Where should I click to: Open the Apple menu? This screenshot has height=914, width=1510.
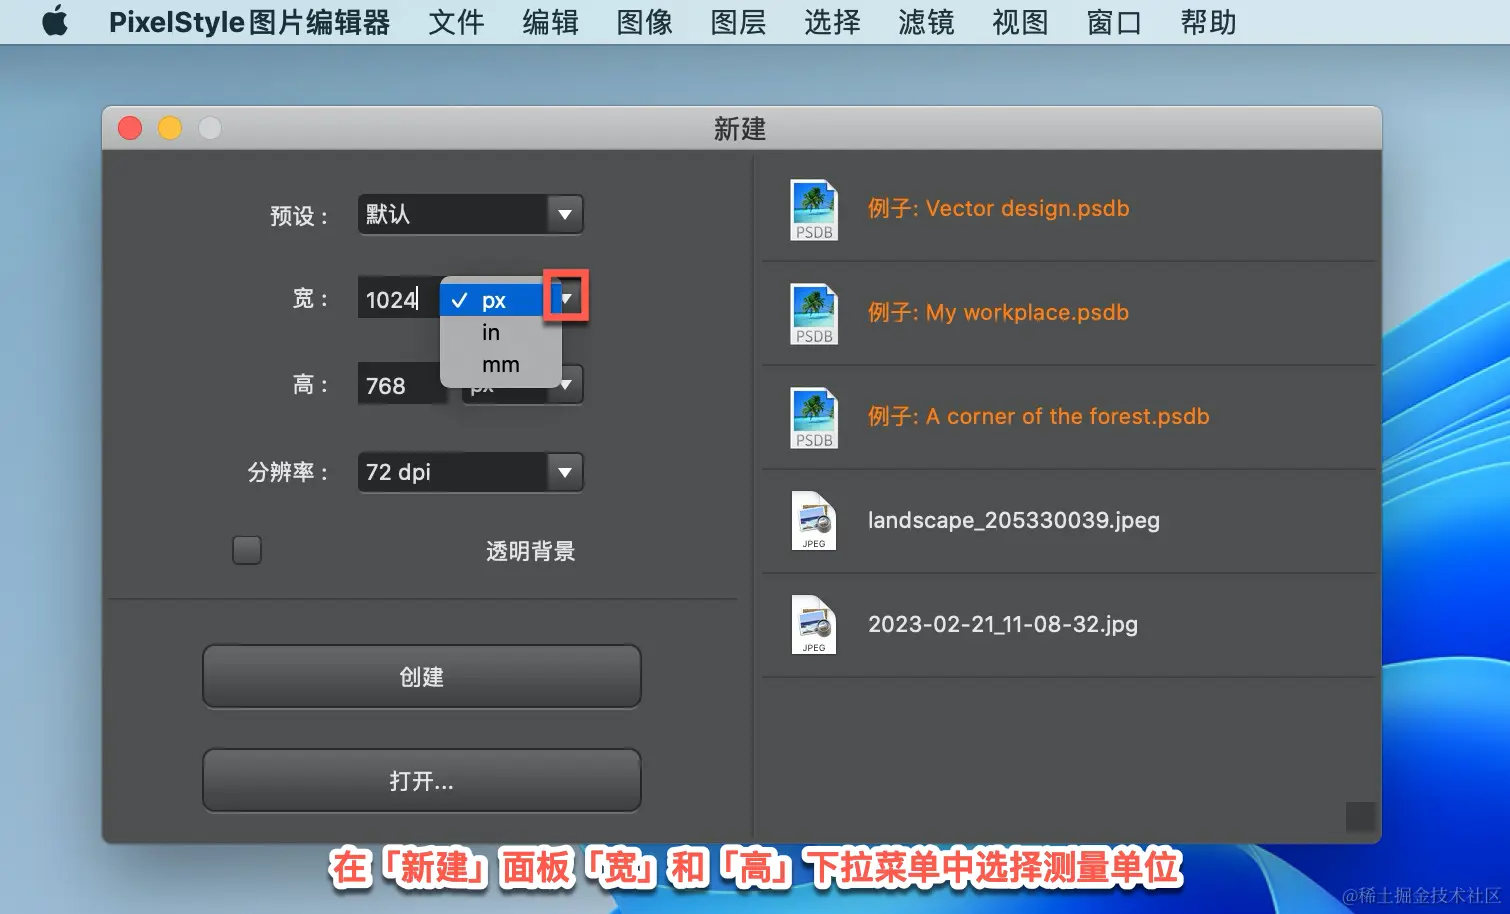click(55, 21)
